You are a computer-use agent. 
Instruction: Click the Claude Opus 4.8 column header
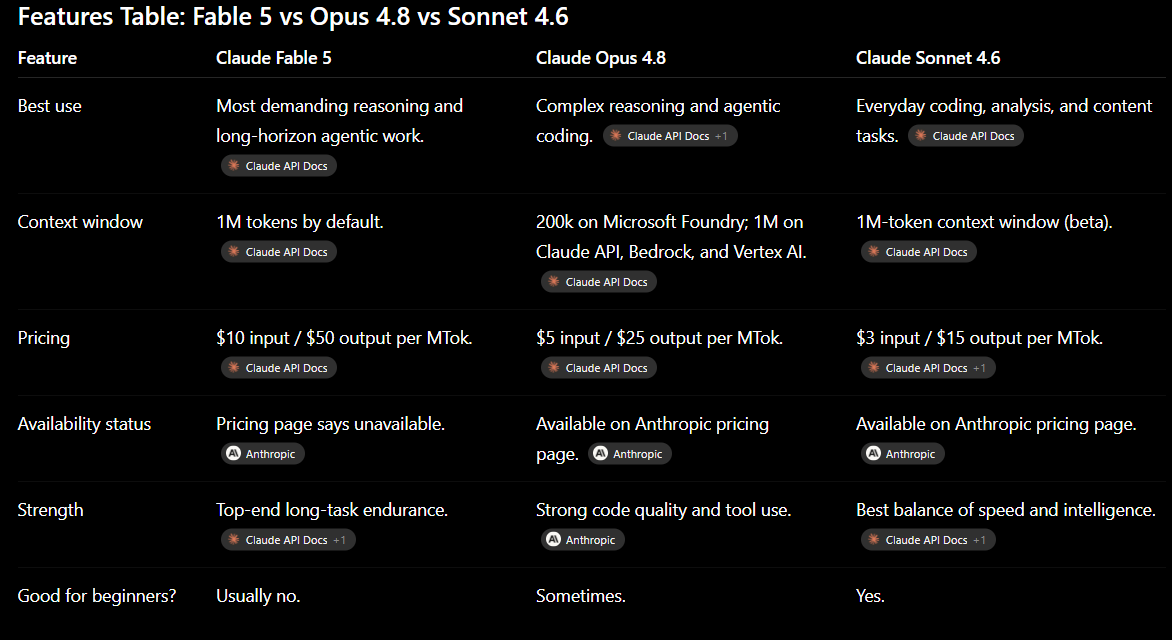(x=601, y=58)
